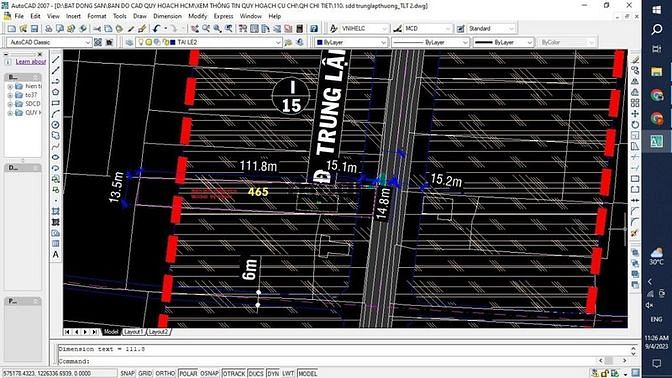Switch to the Layout1 tab

[x=133, y=332]
